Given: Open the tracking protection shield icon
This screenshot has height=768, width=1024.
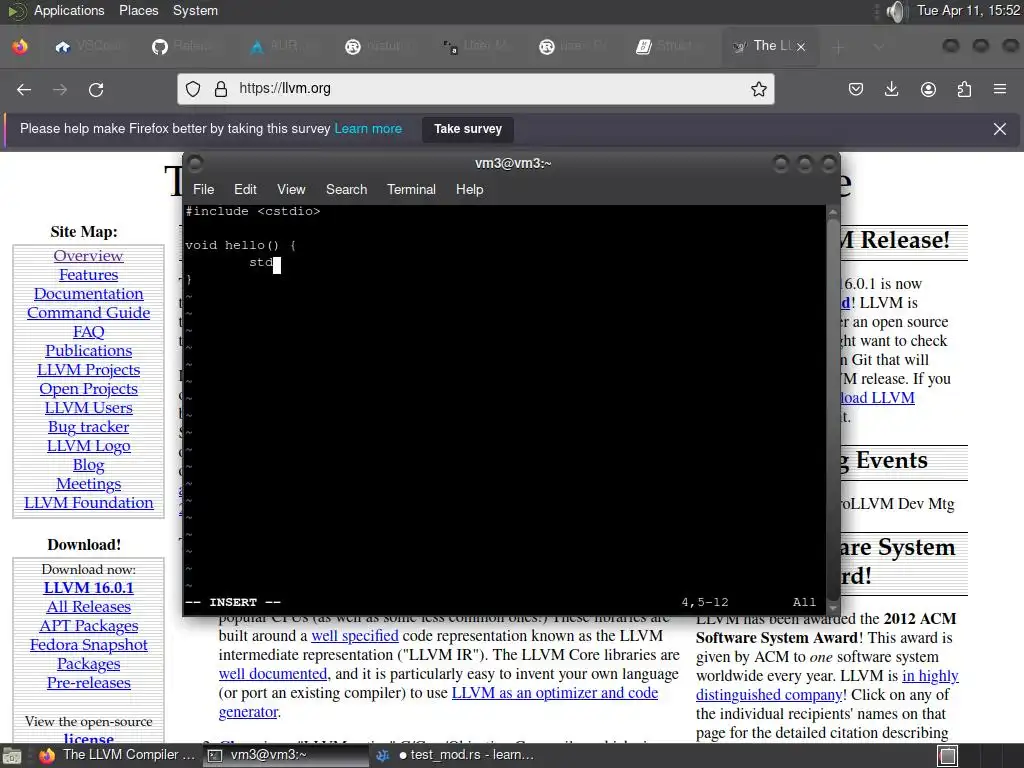Looking at the screenshot, I should point(193,89).
